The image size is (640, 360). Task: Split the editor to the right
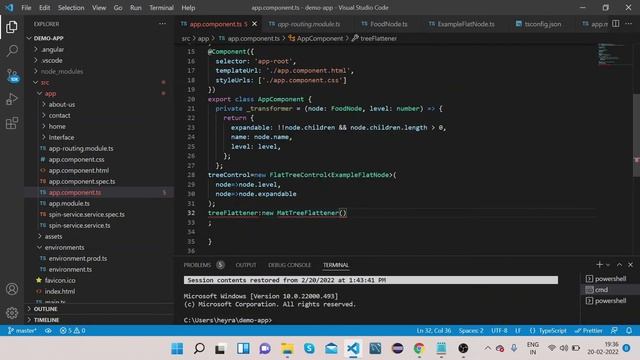click(x=616, y=24)
